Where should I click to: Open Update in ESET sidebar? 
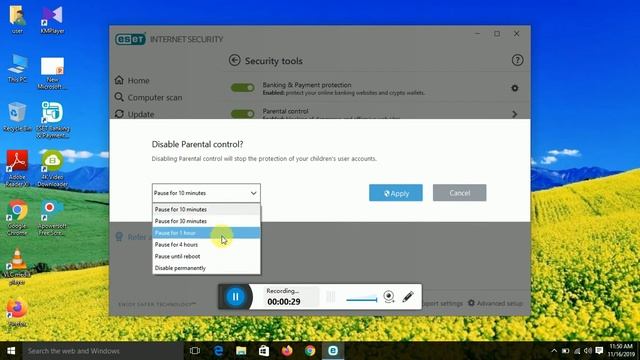(x=135, y=114)
